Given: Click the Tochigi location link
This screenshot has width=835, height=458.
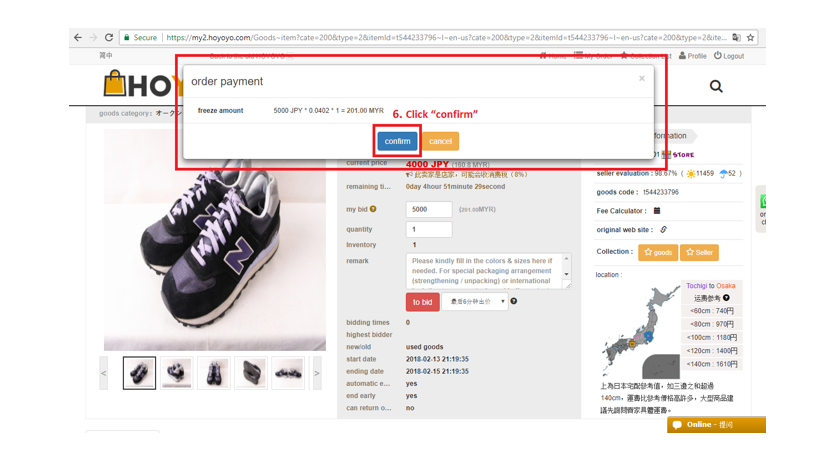Looking at the screenshot, I should [x=697, y=286].
